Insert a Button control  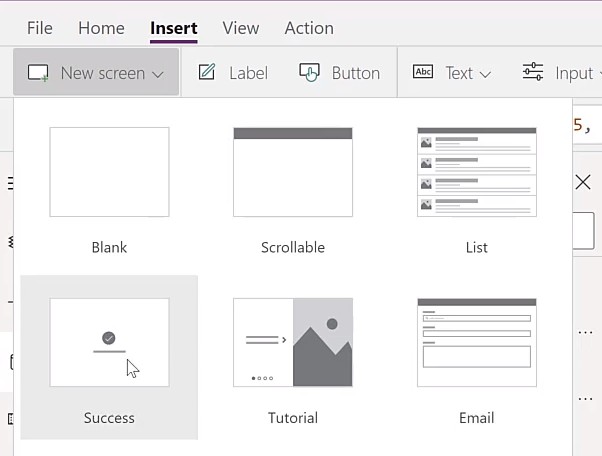(x=356, y=73)
